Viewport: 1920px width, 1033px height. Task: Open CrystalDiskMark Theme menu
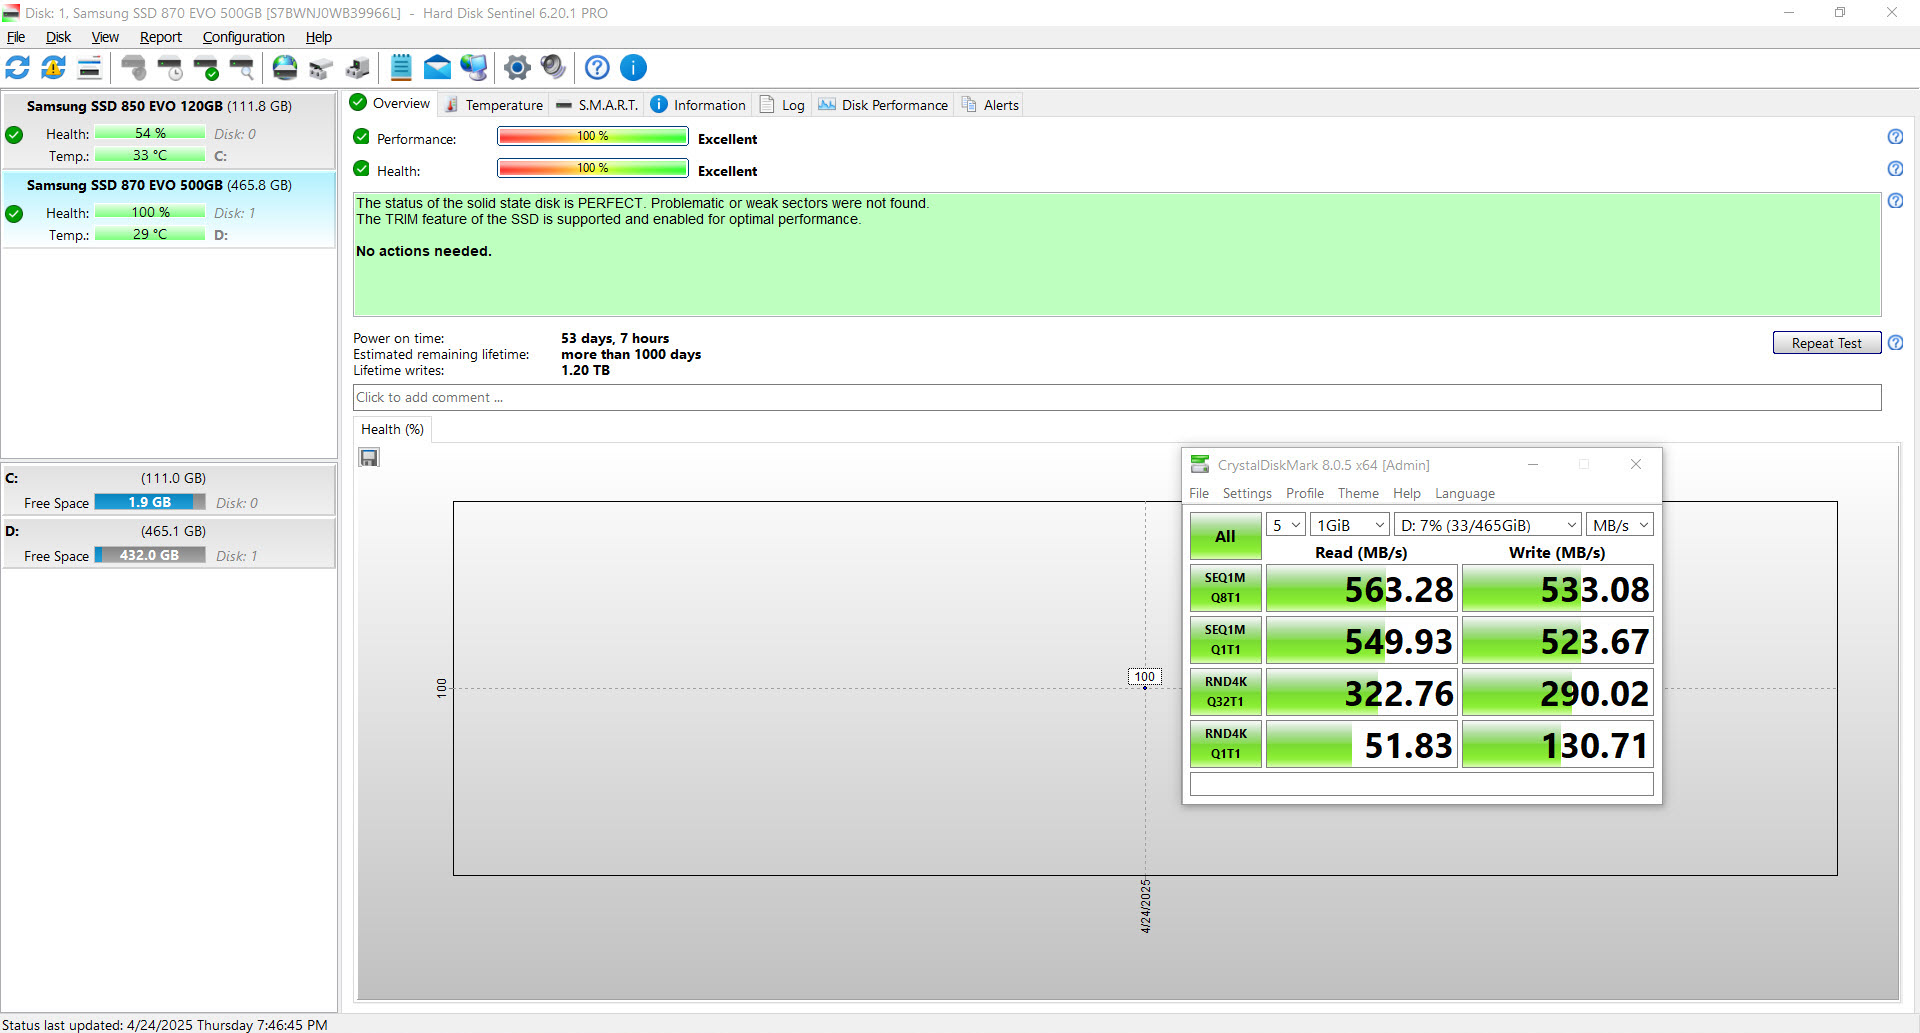pyautogui.click(x=1358, y=494)
